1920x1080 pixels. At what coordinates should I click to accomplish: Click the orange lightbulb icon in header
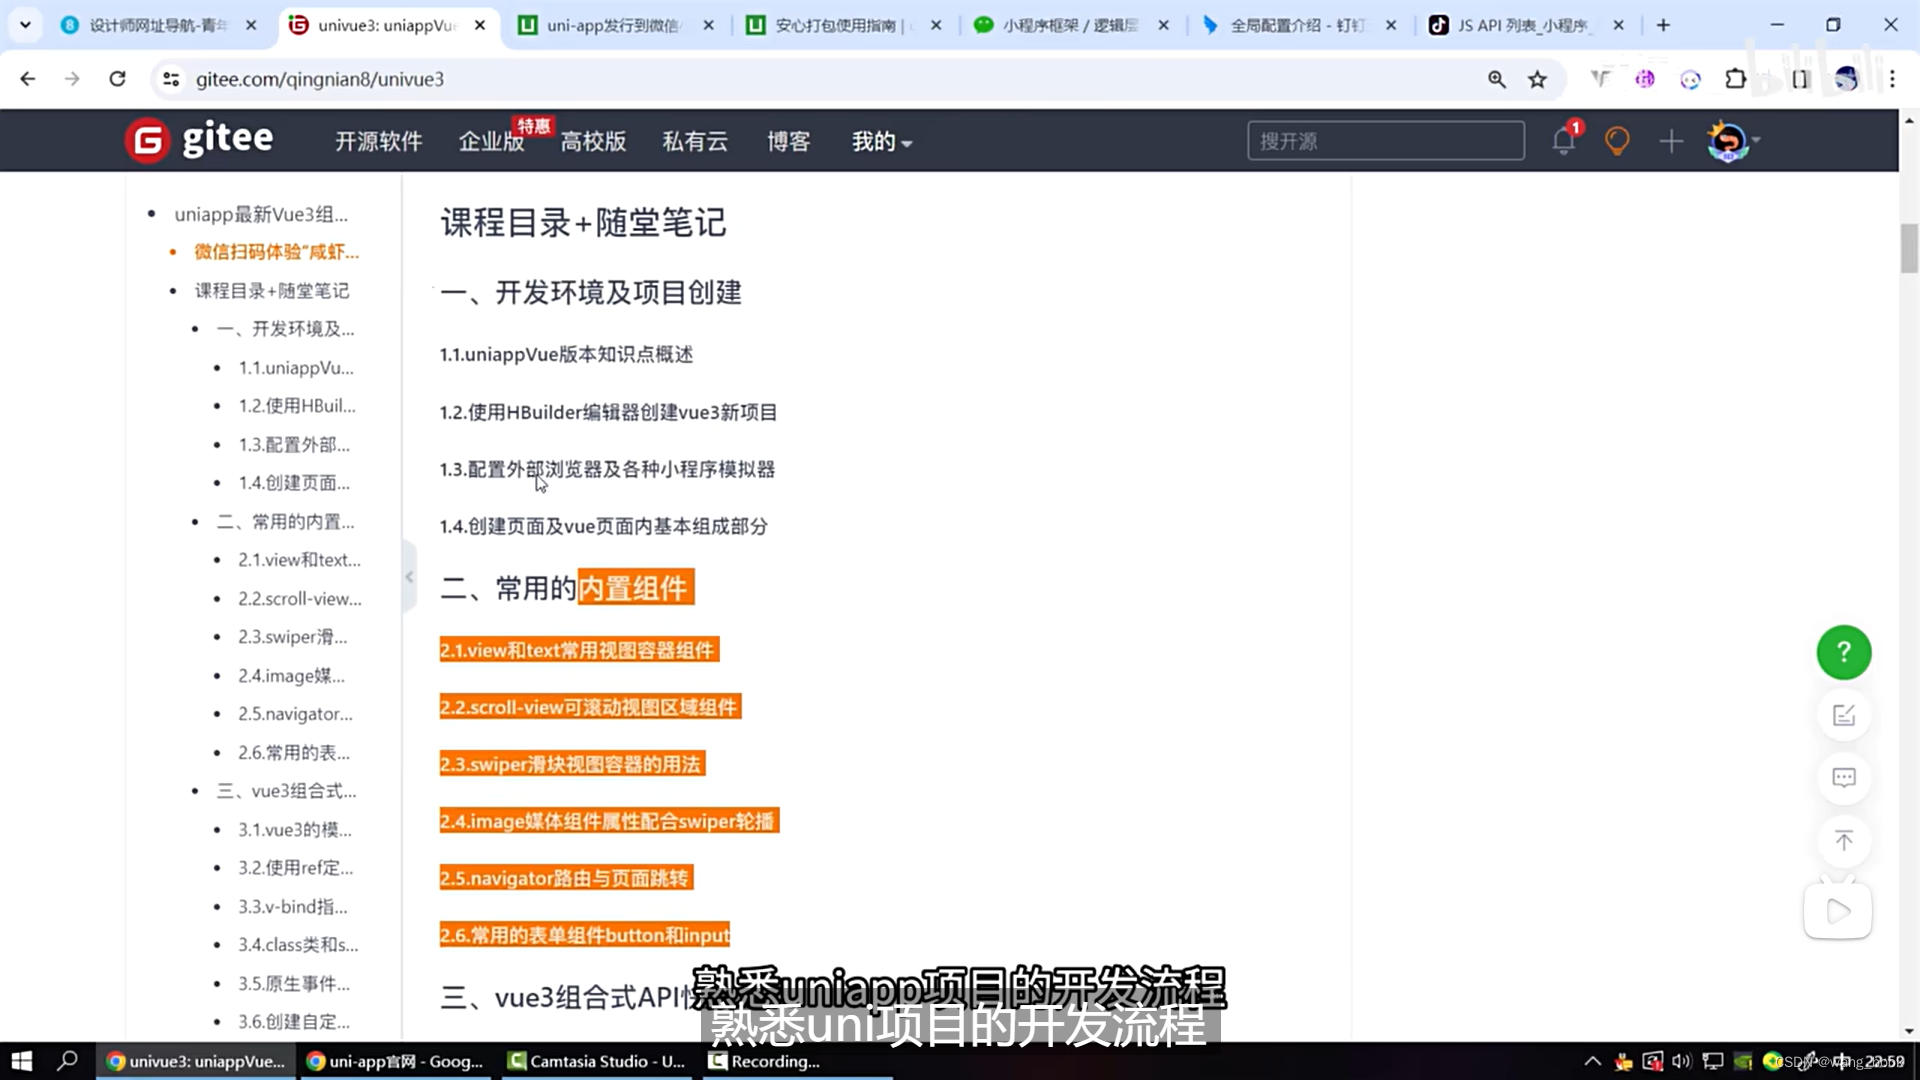coord(1617,141)
